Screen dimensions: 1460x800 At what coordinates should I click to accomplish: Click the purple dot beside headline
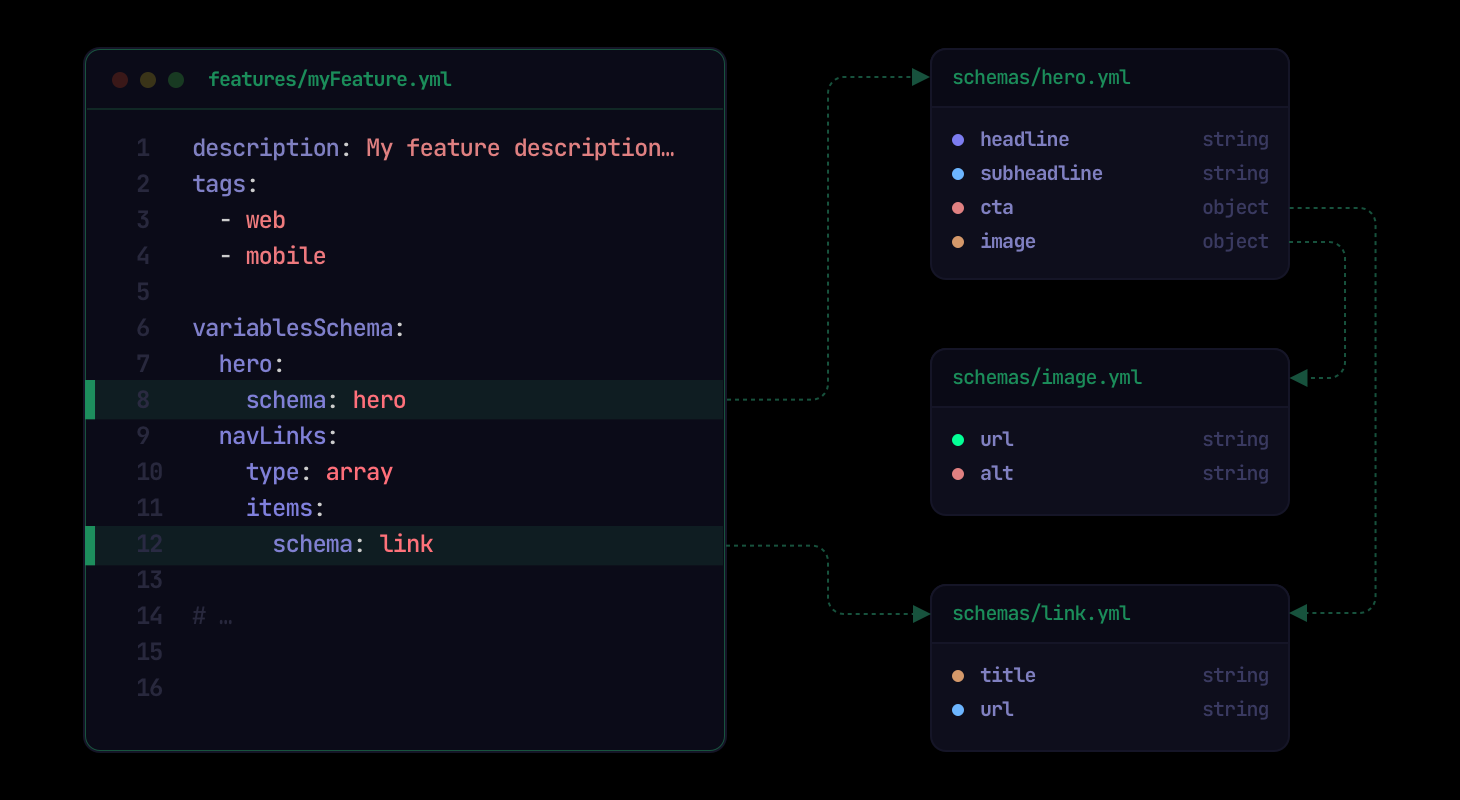click(x=958, y=140)
